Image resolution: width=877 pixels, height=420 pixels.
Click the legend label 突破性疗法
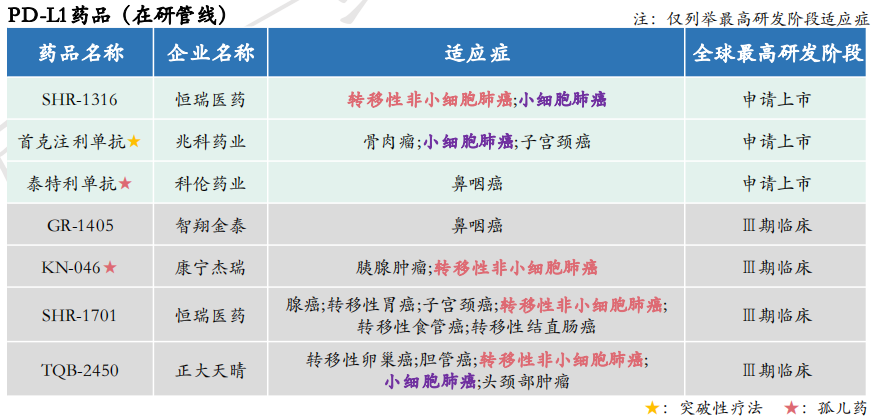721,408
